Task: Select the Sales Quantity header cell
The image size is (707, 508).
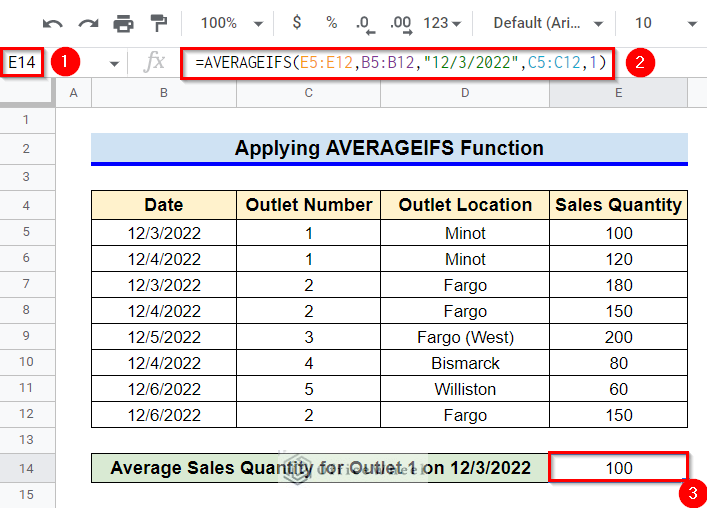Action: click(x=618, y=205)
